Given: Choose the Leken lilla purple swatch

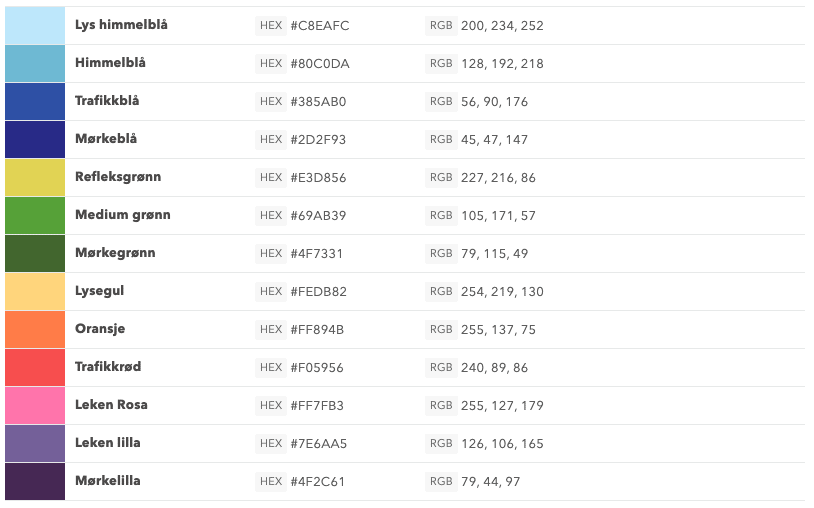Looking at the screenshot, I should pyautogui.click(x=35, y=443).
